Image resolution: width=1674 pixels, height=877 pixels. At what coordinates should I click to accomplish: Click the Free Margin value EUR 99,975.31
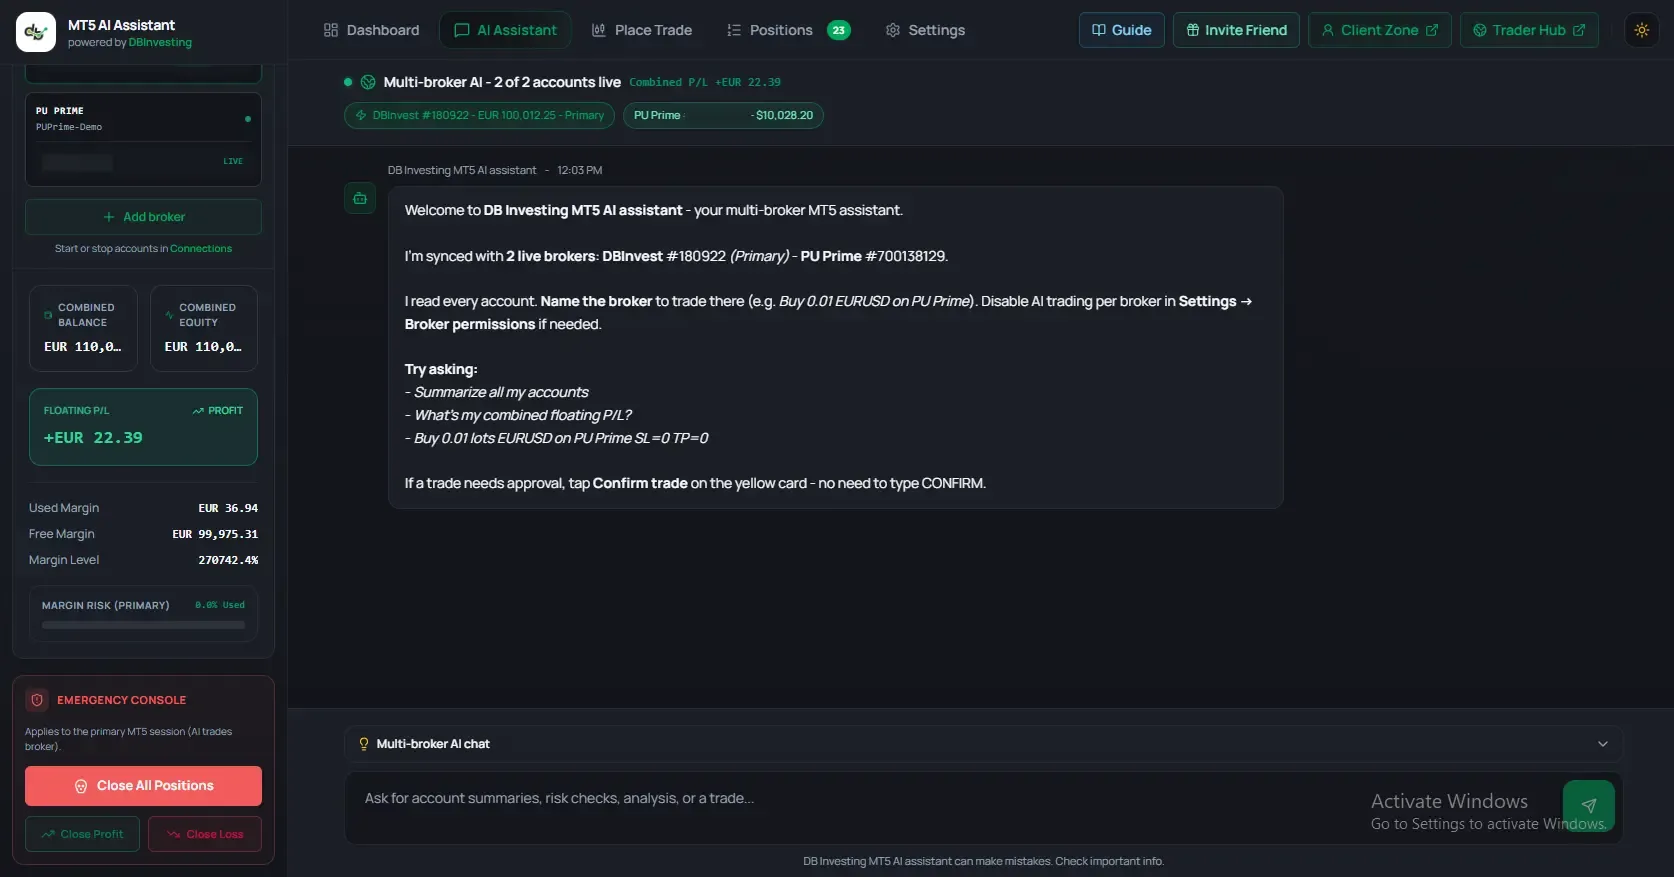[x=215, y=534]
